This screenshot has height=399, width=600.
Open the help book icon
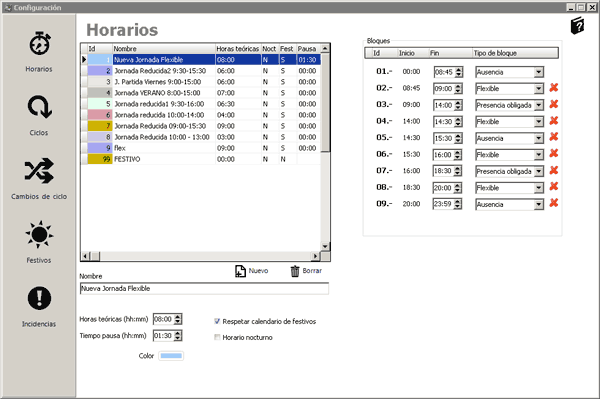pyautogui.click(x=577, y=26)
